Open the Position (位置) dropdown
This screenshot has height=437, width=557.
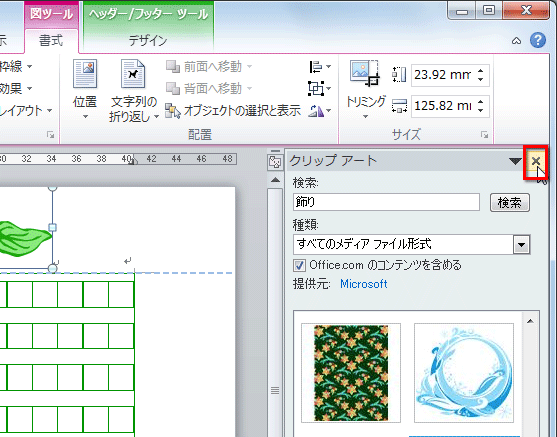[85, 116]
